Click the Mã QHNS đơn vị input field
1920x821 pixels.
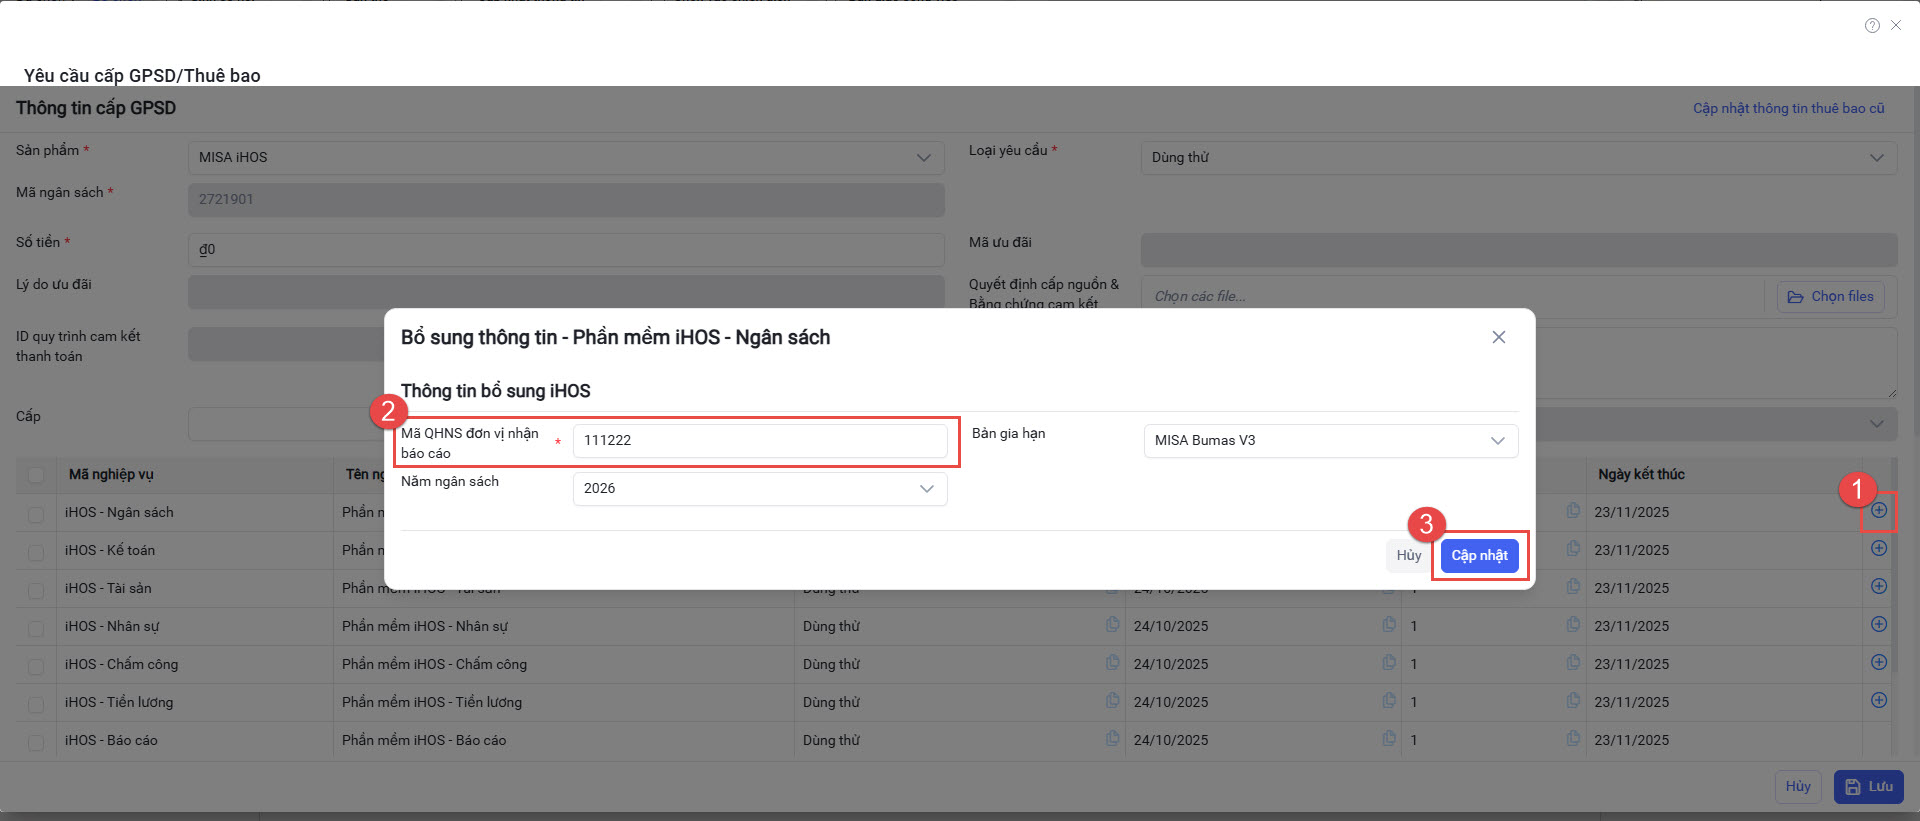click(x=760, y=441)
